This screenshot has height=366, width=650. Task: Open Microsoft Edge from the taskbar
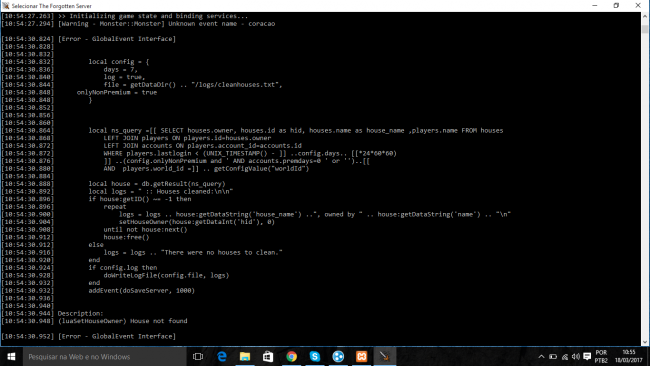pyautogui.click(x=222, y=356)
